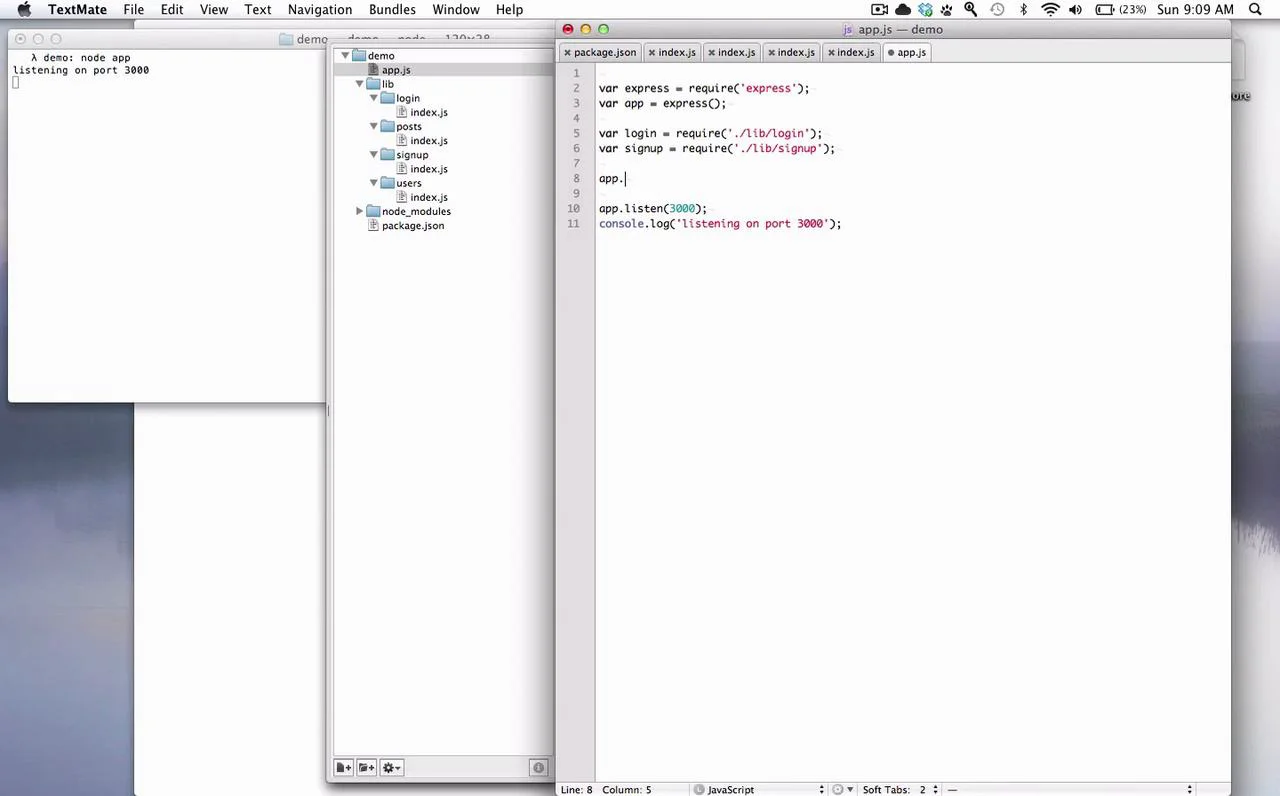
Task: Click the camera recorder icon in menu bar
Action: coord(879,9)
